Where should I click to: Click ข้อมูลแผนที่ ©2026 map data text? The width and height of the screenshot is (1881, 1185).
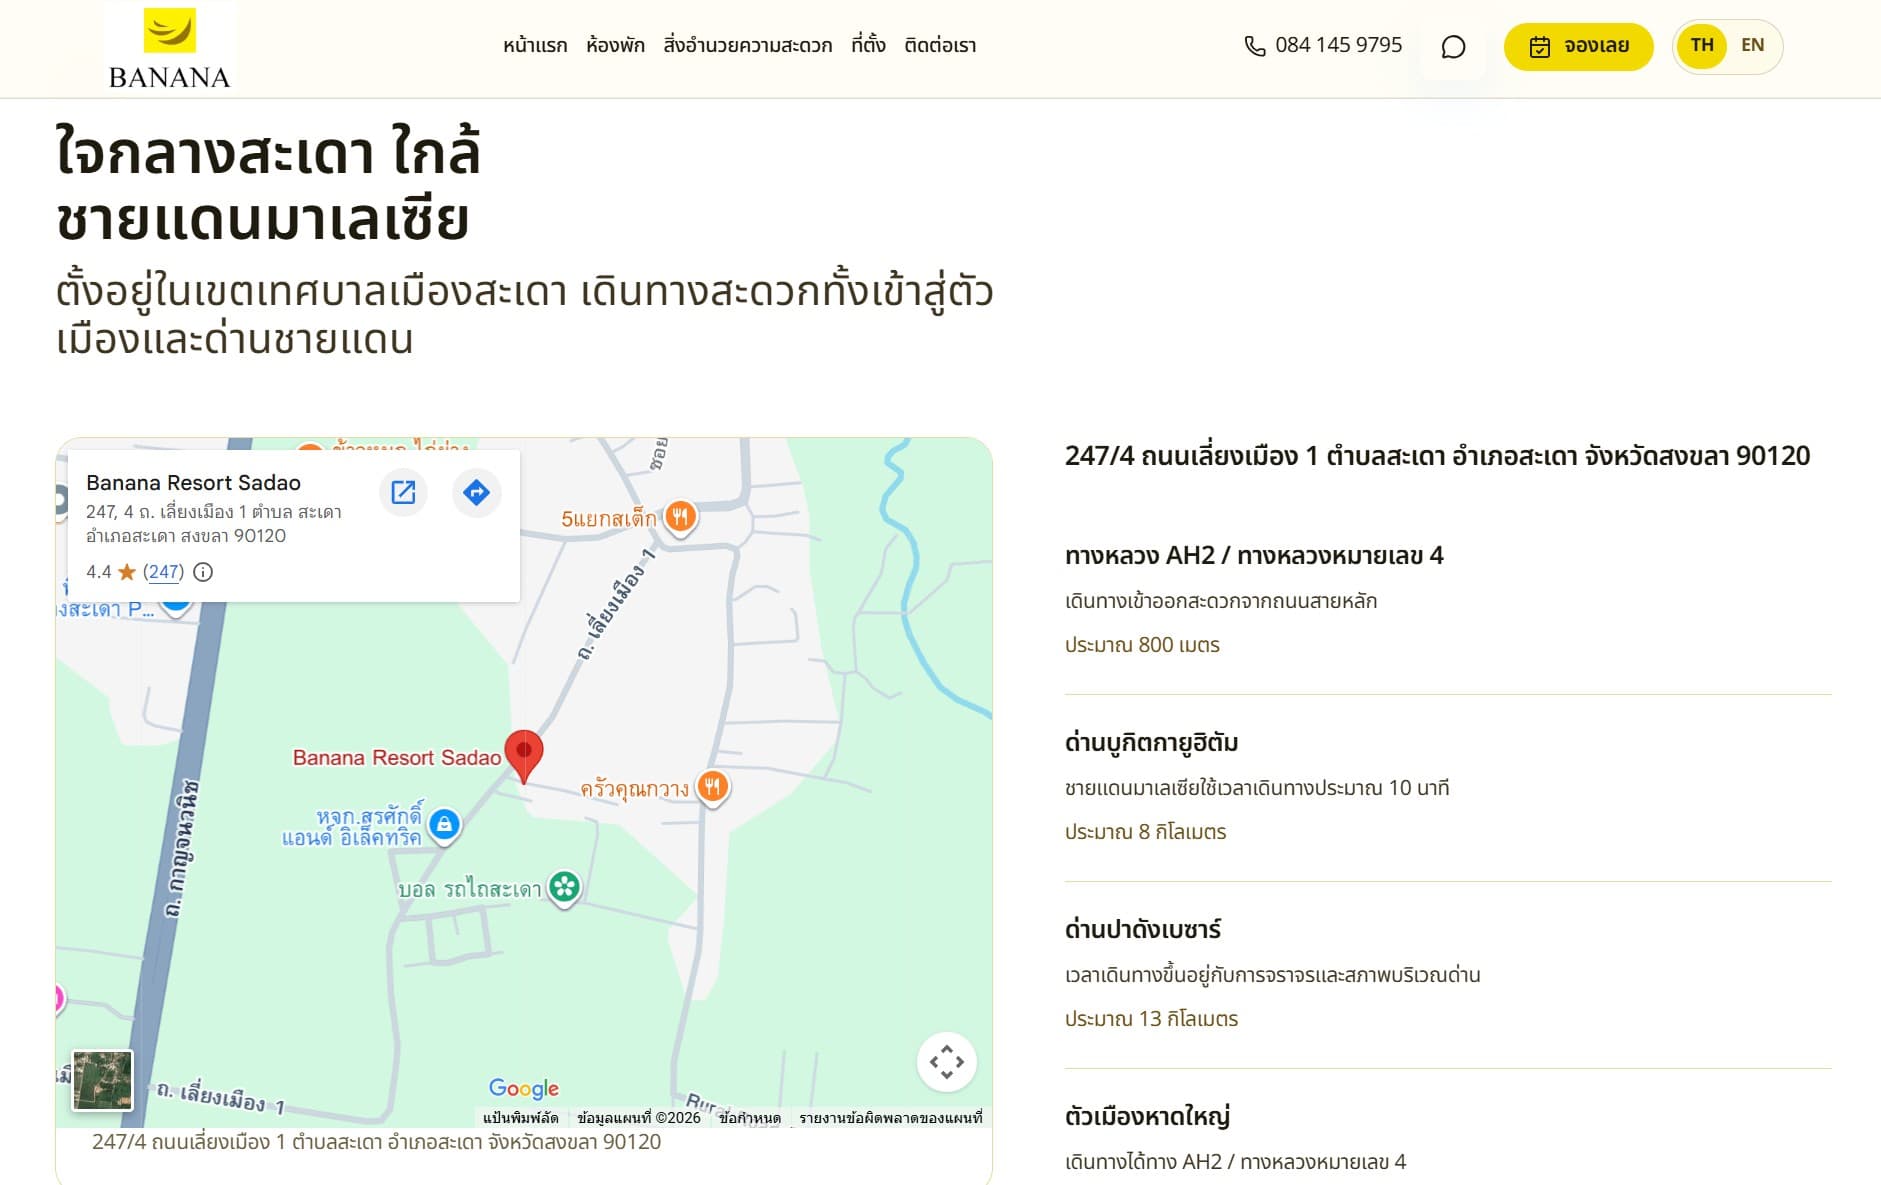[x=639, y=1118]
